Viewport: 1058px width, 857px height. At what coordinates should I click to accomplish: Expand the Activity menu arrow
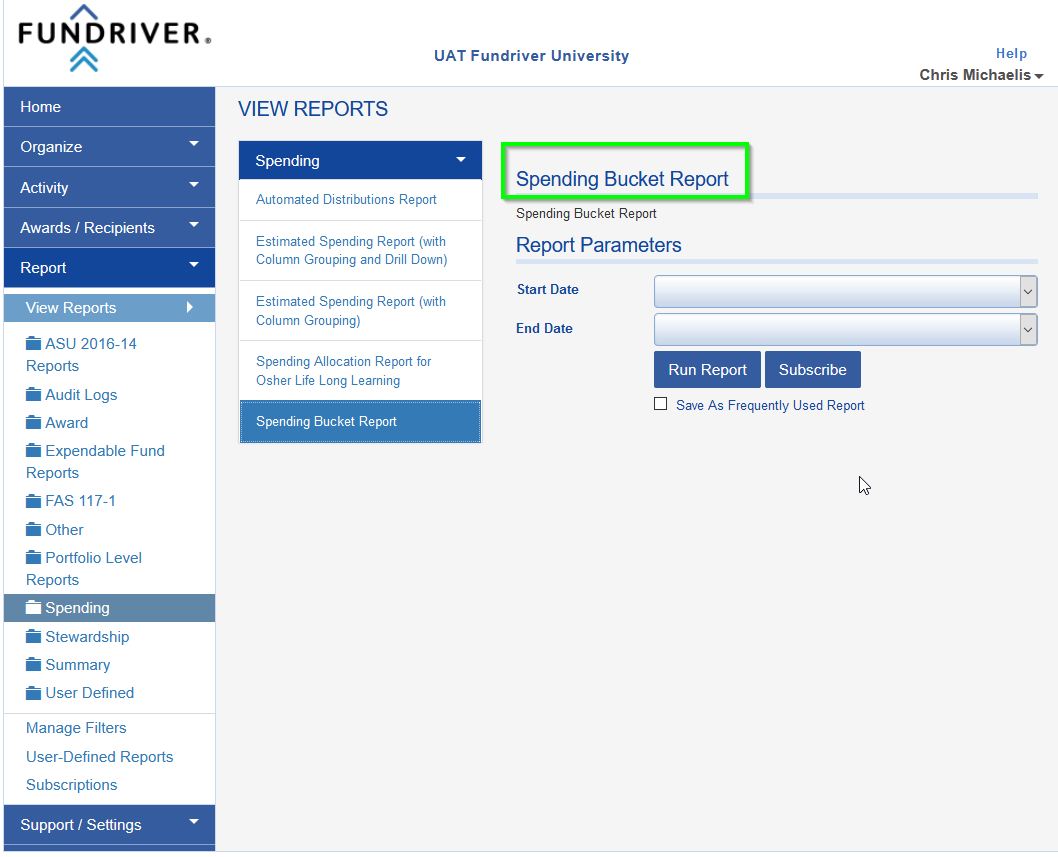[194, 185]
